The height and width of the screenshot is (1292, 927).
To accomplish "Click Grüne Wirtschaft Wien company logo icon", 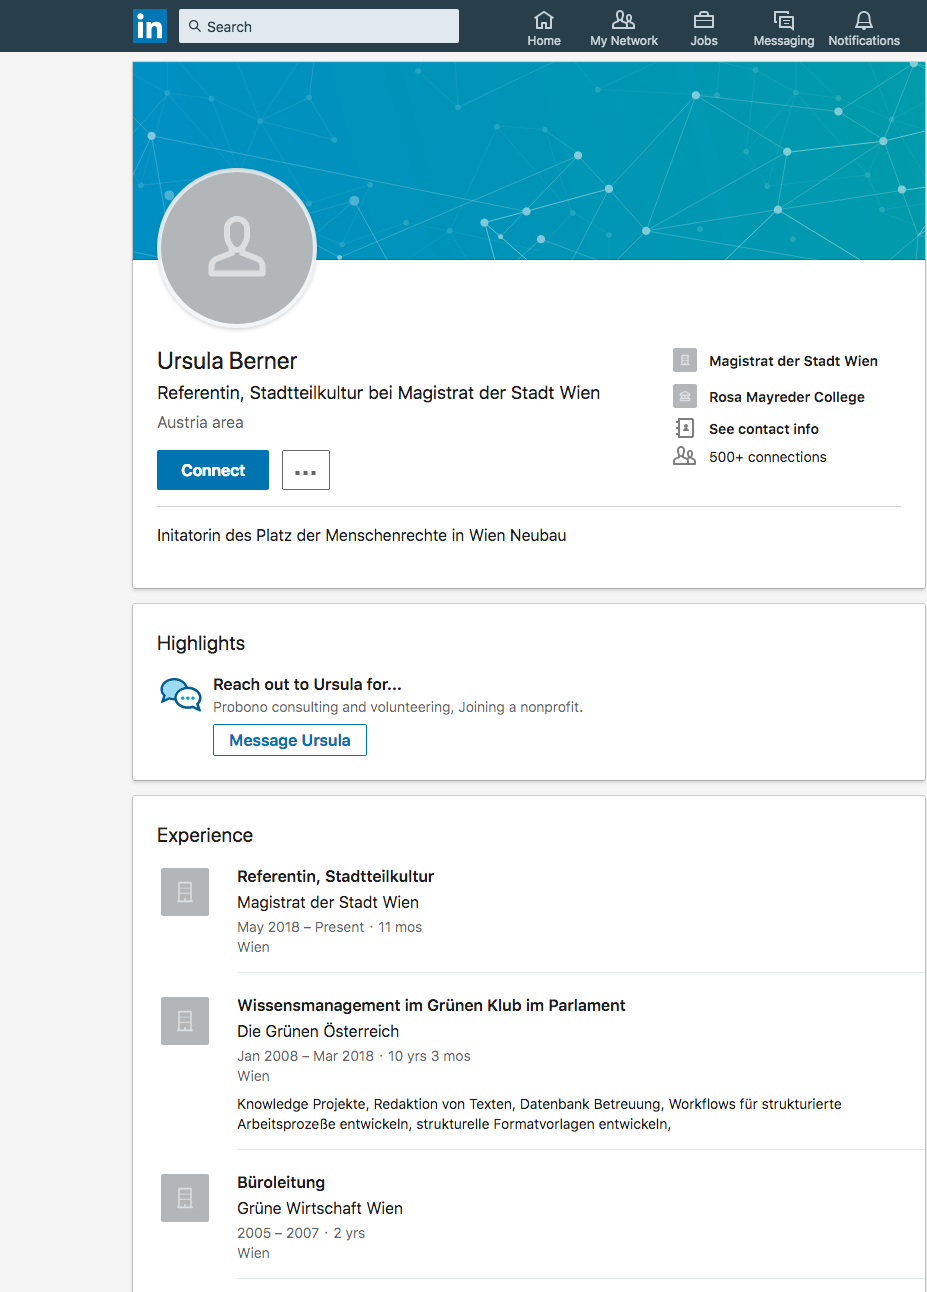I will pos(185,1198).
